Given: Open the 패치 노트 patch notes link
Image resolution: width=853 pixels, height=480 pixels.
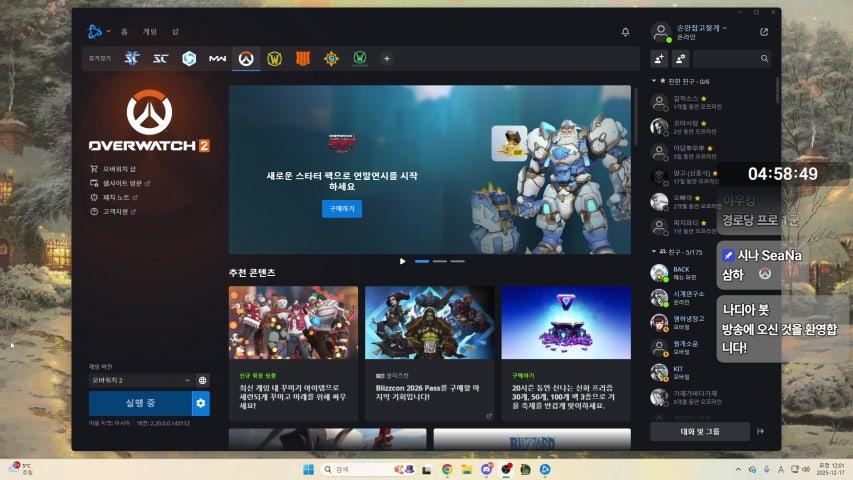Looking at the screenshot, I should coord(120,198).
